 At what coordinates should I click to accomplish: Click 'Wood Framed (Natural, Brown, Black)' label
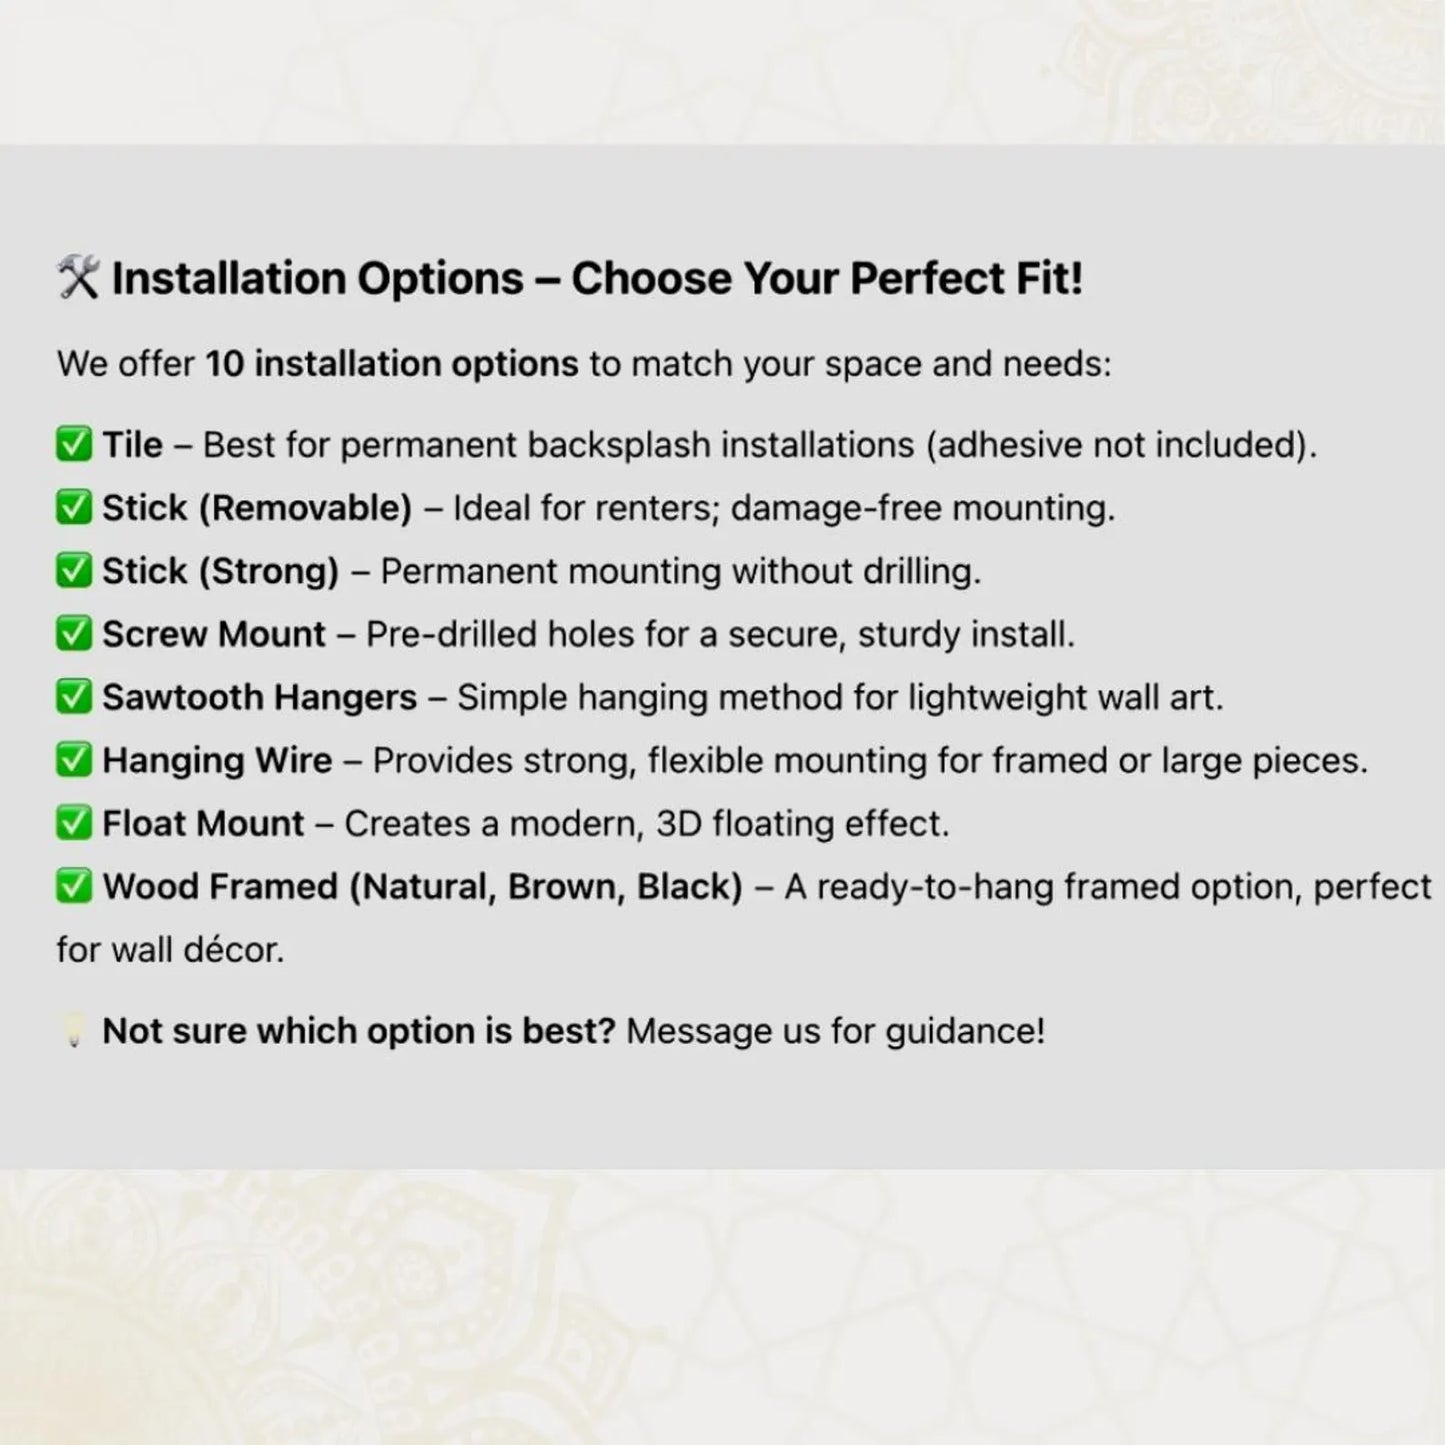point(422,886)
